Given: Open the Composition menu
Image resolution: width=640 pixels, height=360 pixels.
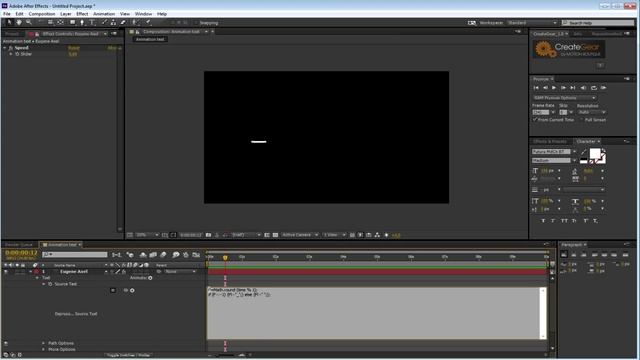Looking at the screenshot, I should click(x=42, y=14).
